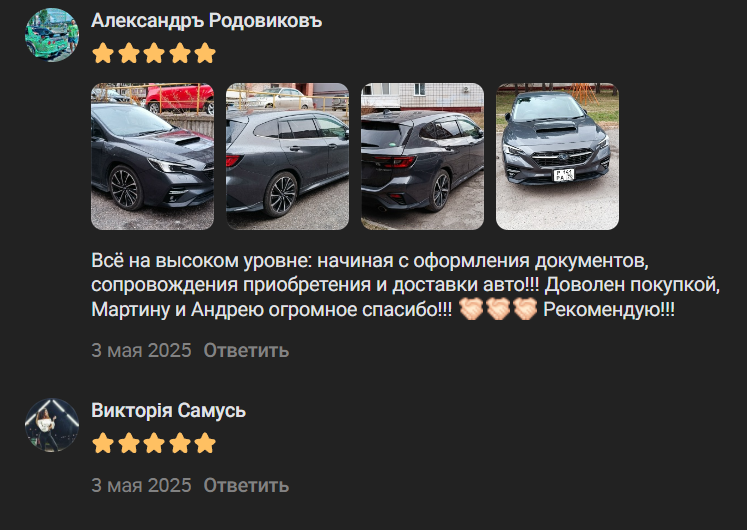Click the fifth star of Викторія's rating
747x530 pixels.
click(205, 443)
